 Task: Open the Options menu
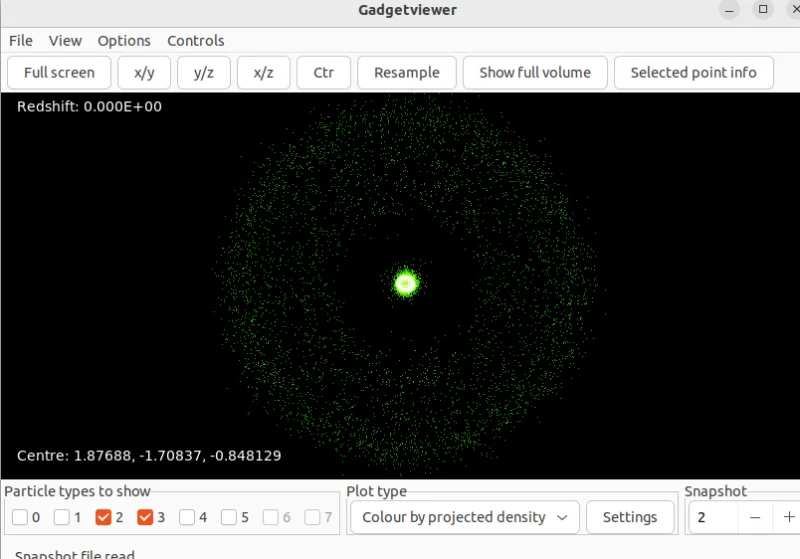124,41
